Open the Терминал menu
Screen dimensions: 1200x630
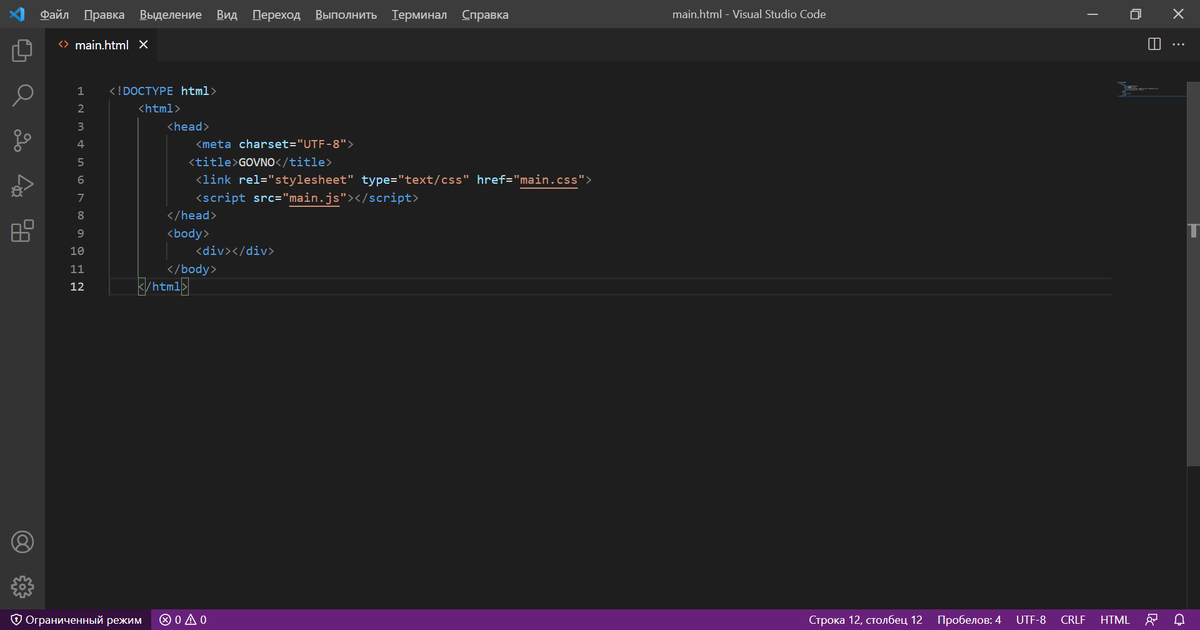tap(420, 15)
